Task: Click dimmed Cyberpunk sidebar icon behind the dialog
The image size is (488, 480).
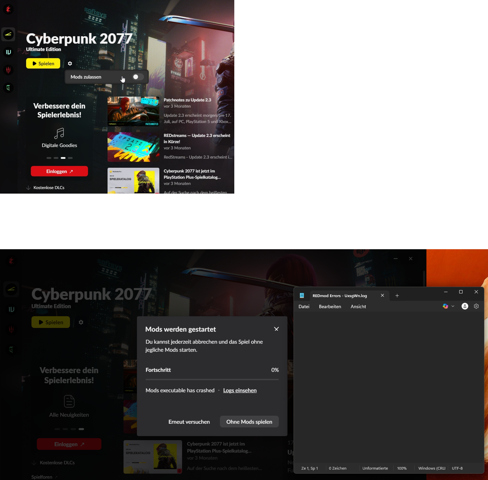Action: pyautogui.click(x=11, y=289)
